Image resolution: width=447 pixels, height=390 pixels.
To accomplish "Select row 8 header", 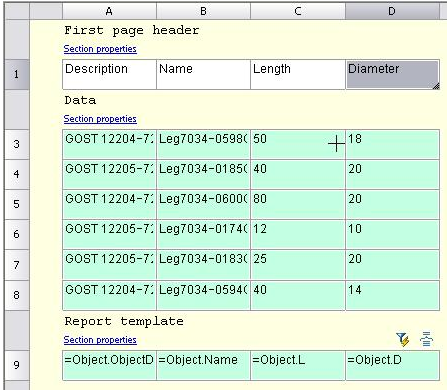I will pyautogui.click(x=17, y=295).
